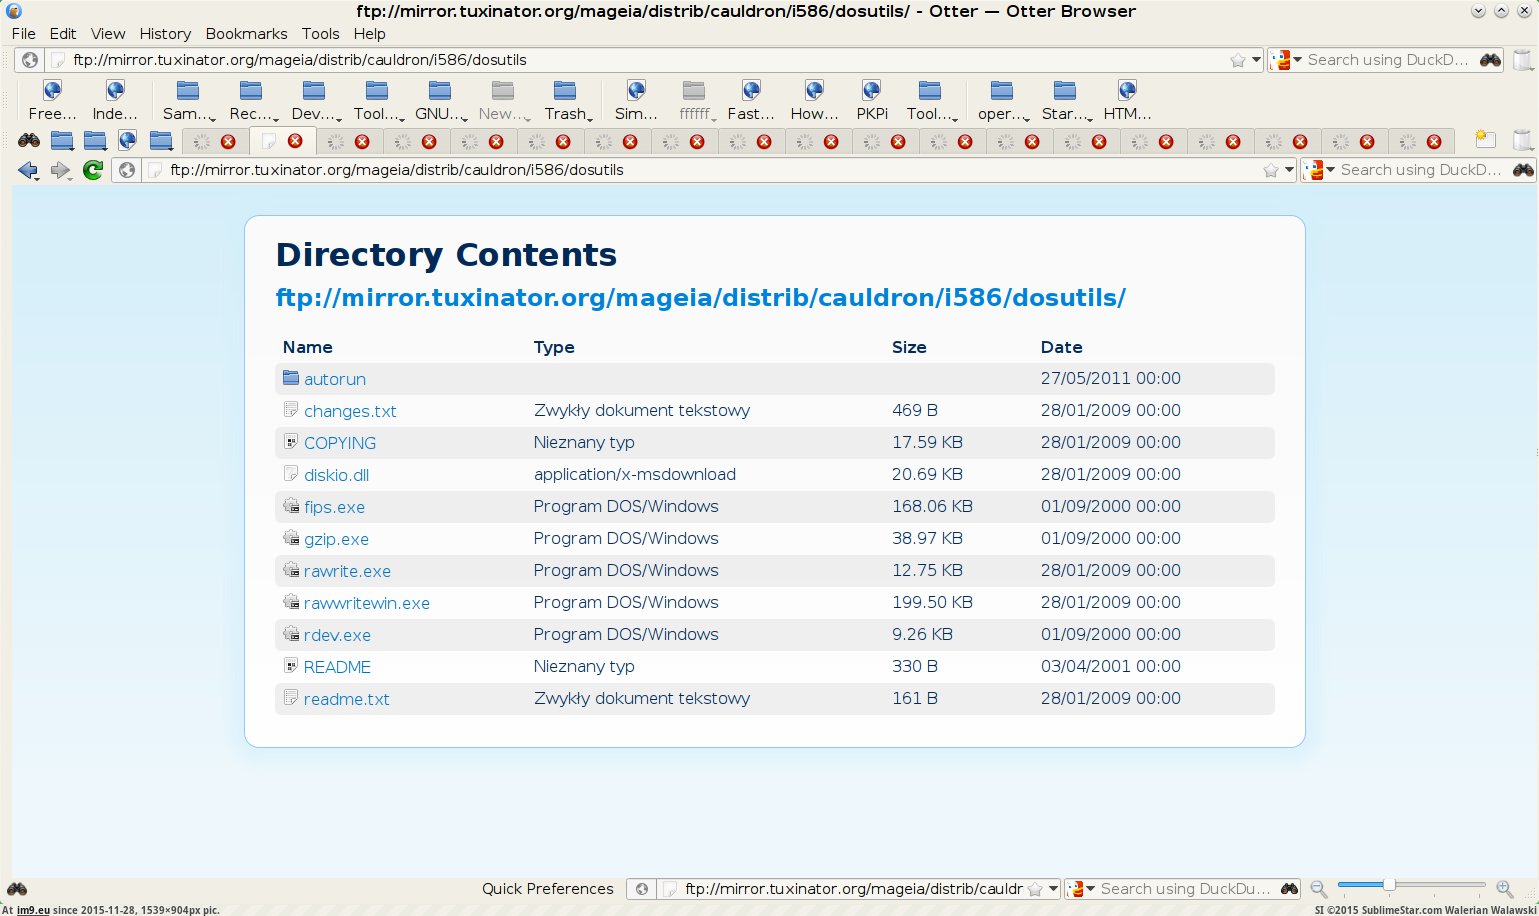This screenshot has width=1539, height=916.
Task: Zoom out with the magnifier minus icon
Action: point(1319,888)
